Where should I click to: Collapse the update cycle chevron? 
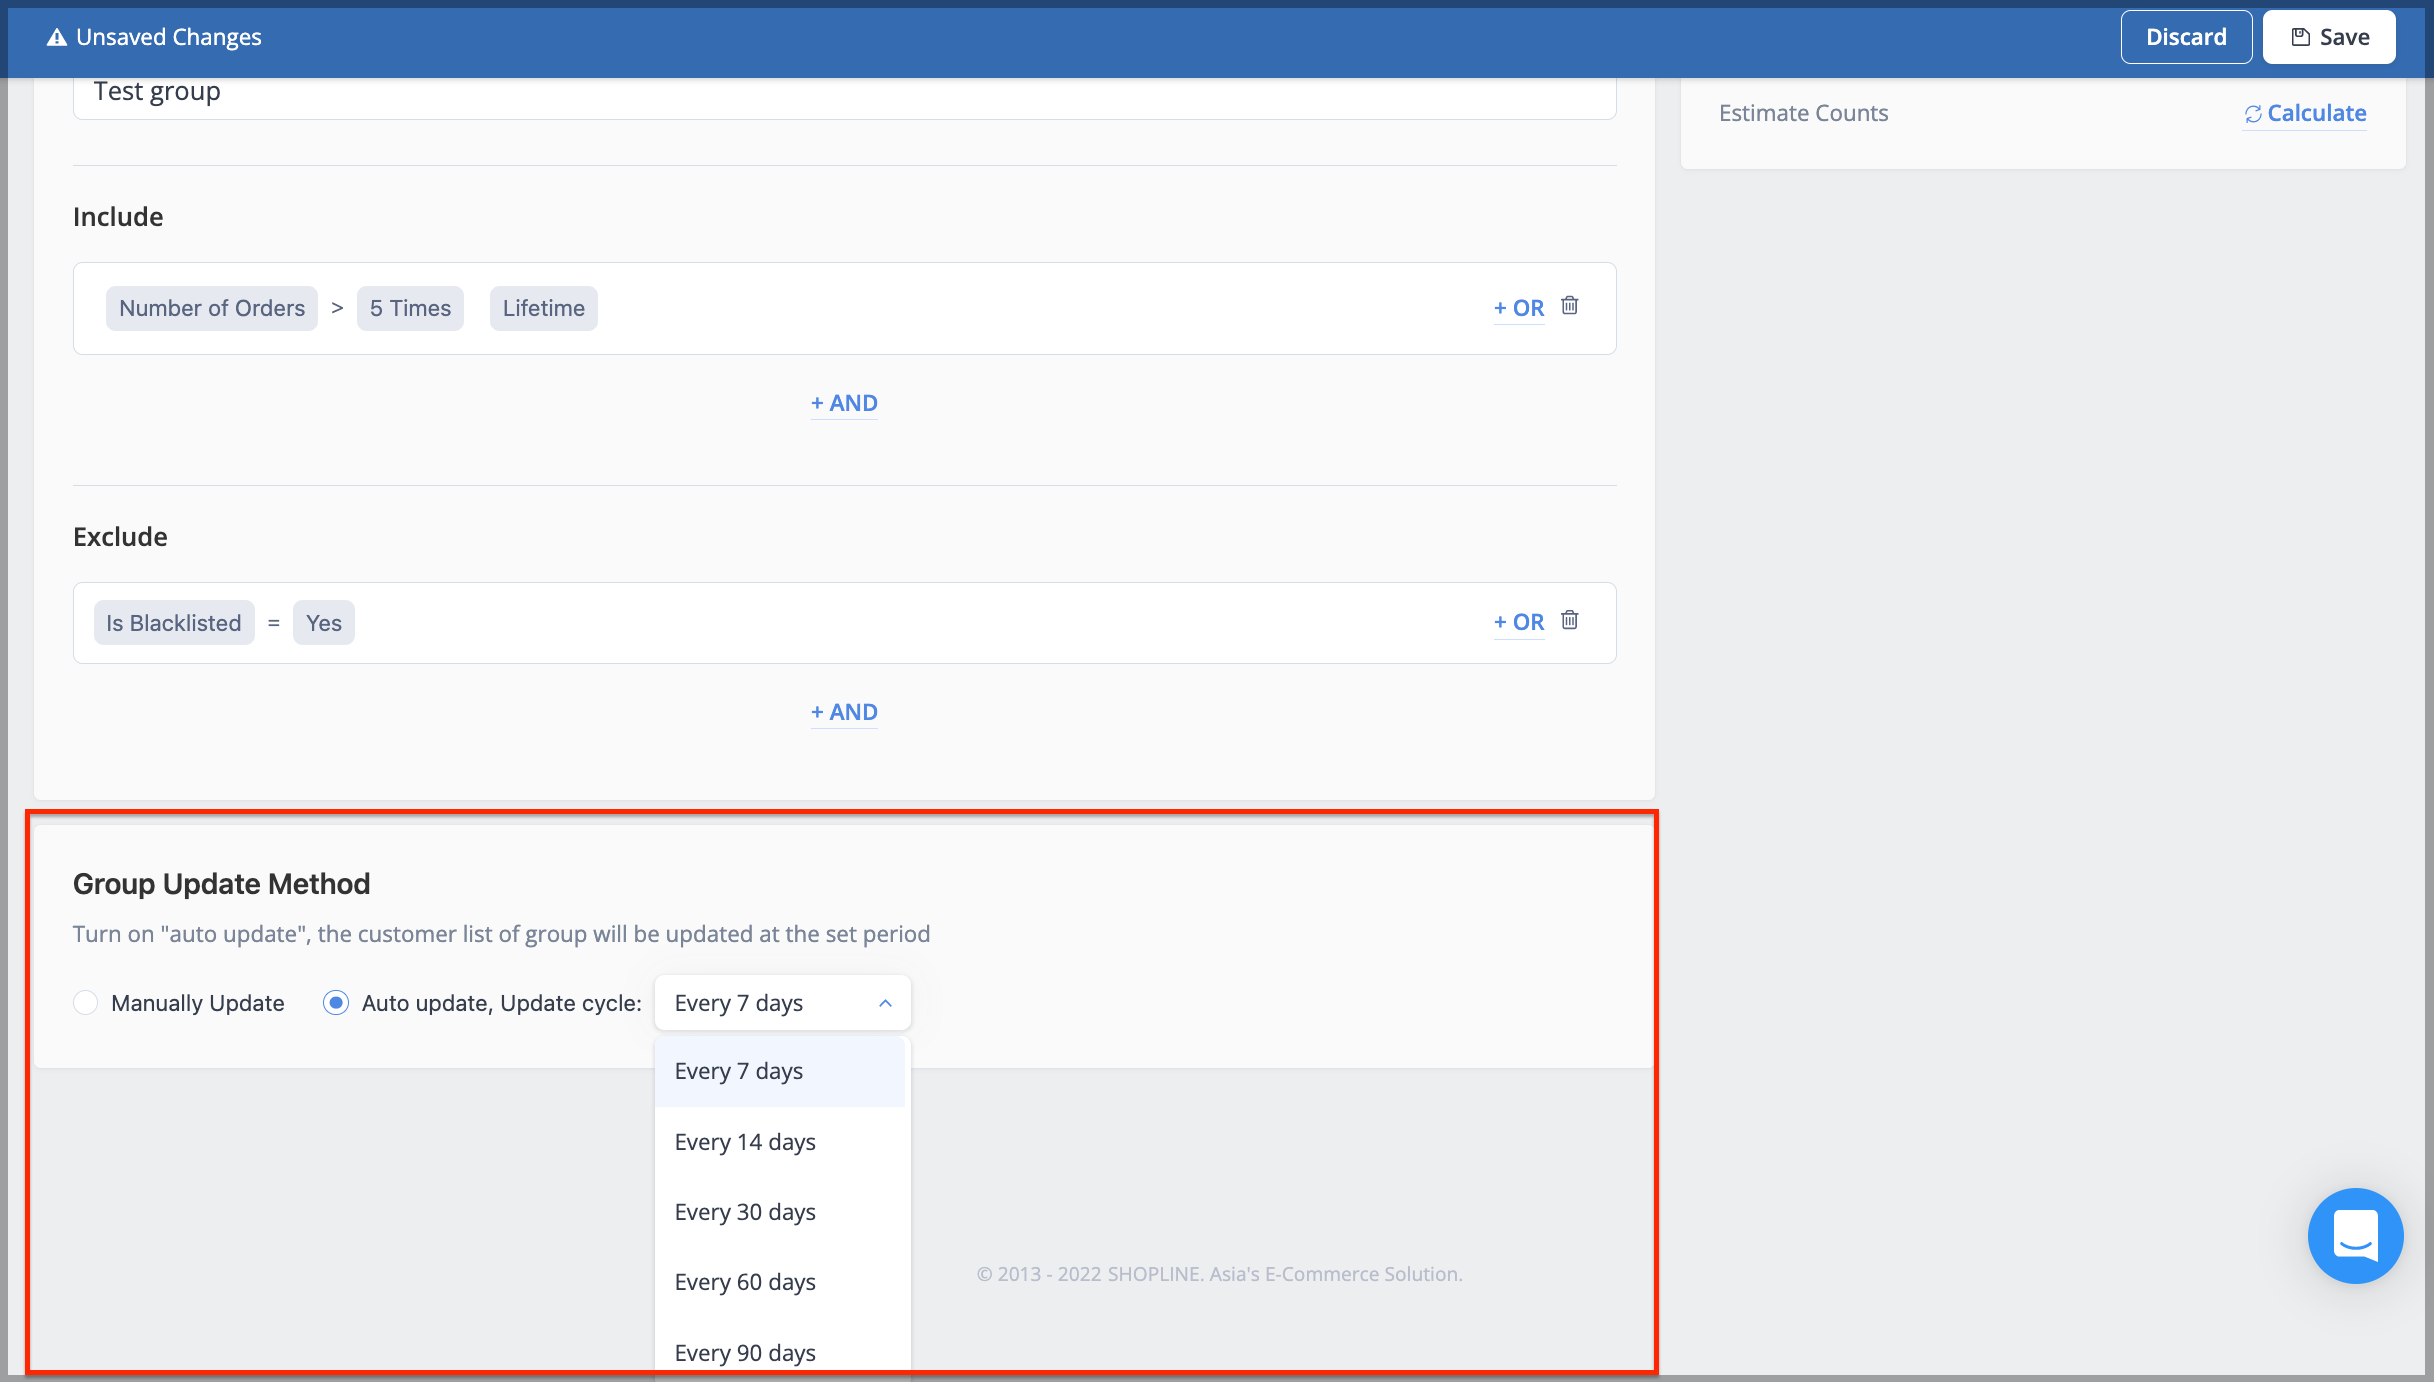(885, 1003)
